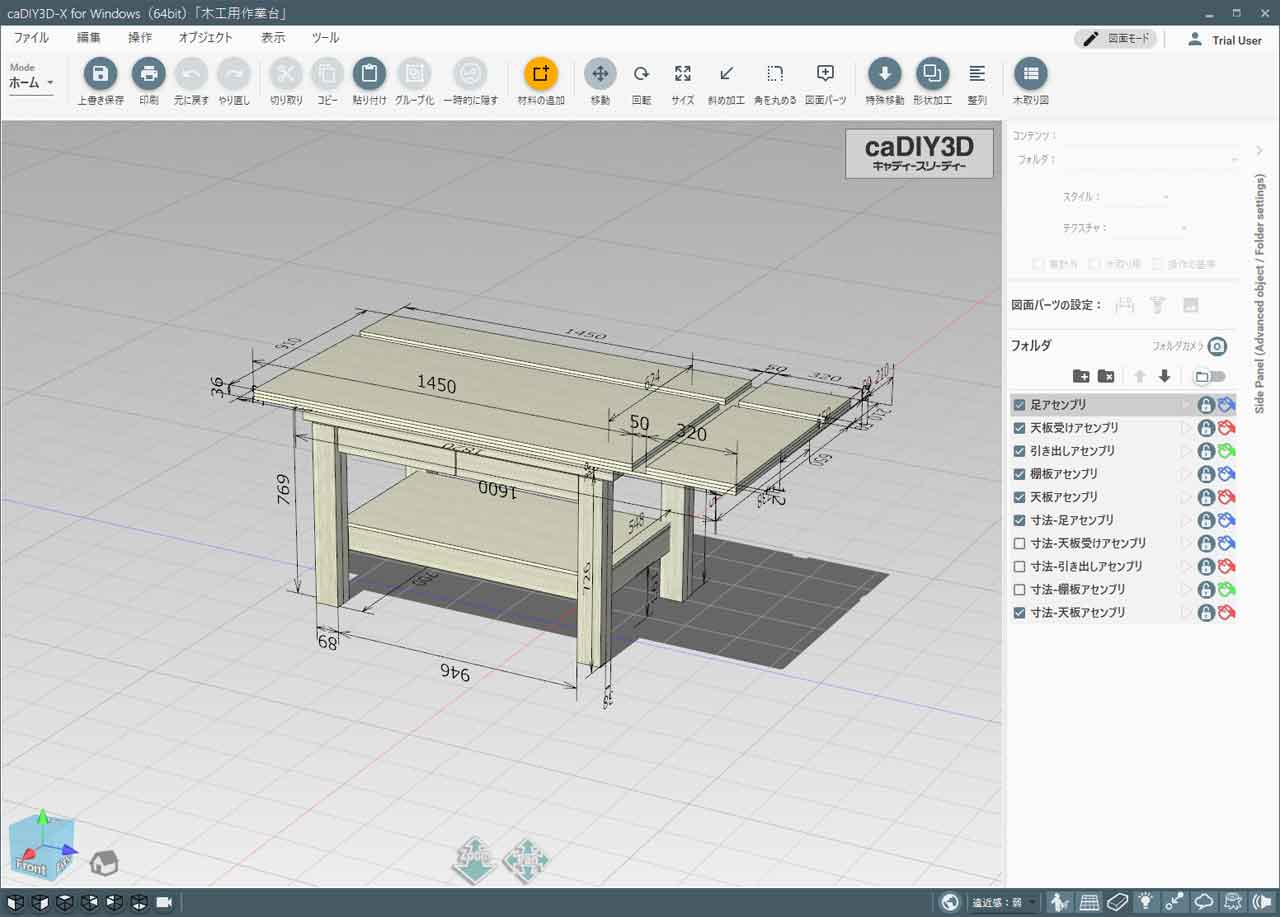Image resolution: width=1280 pixels, height=917 pixels.
Task: Open the ファイル menu
Action: click(31, 38)
